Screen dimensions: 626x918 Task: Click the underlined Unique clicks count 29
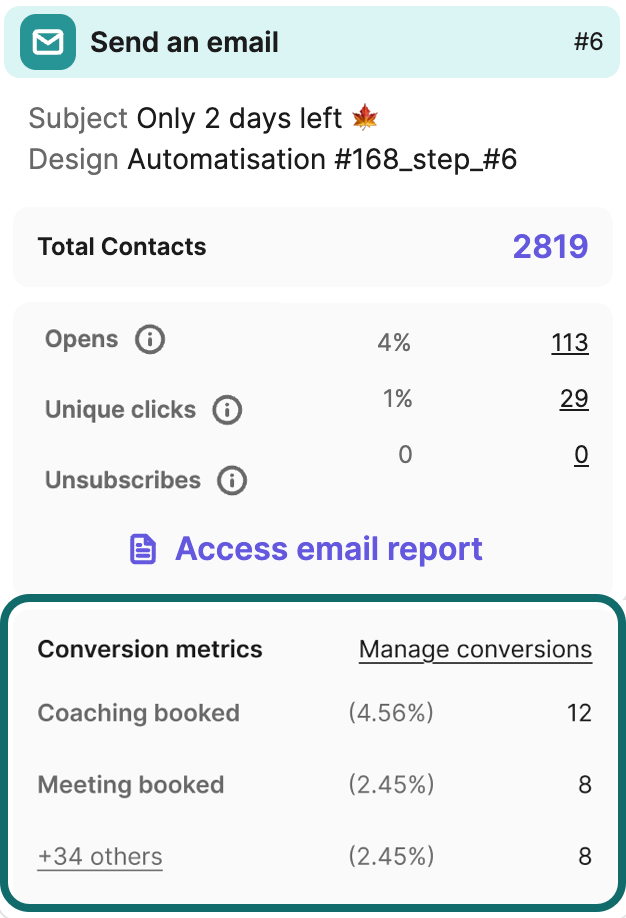point(574,398)
